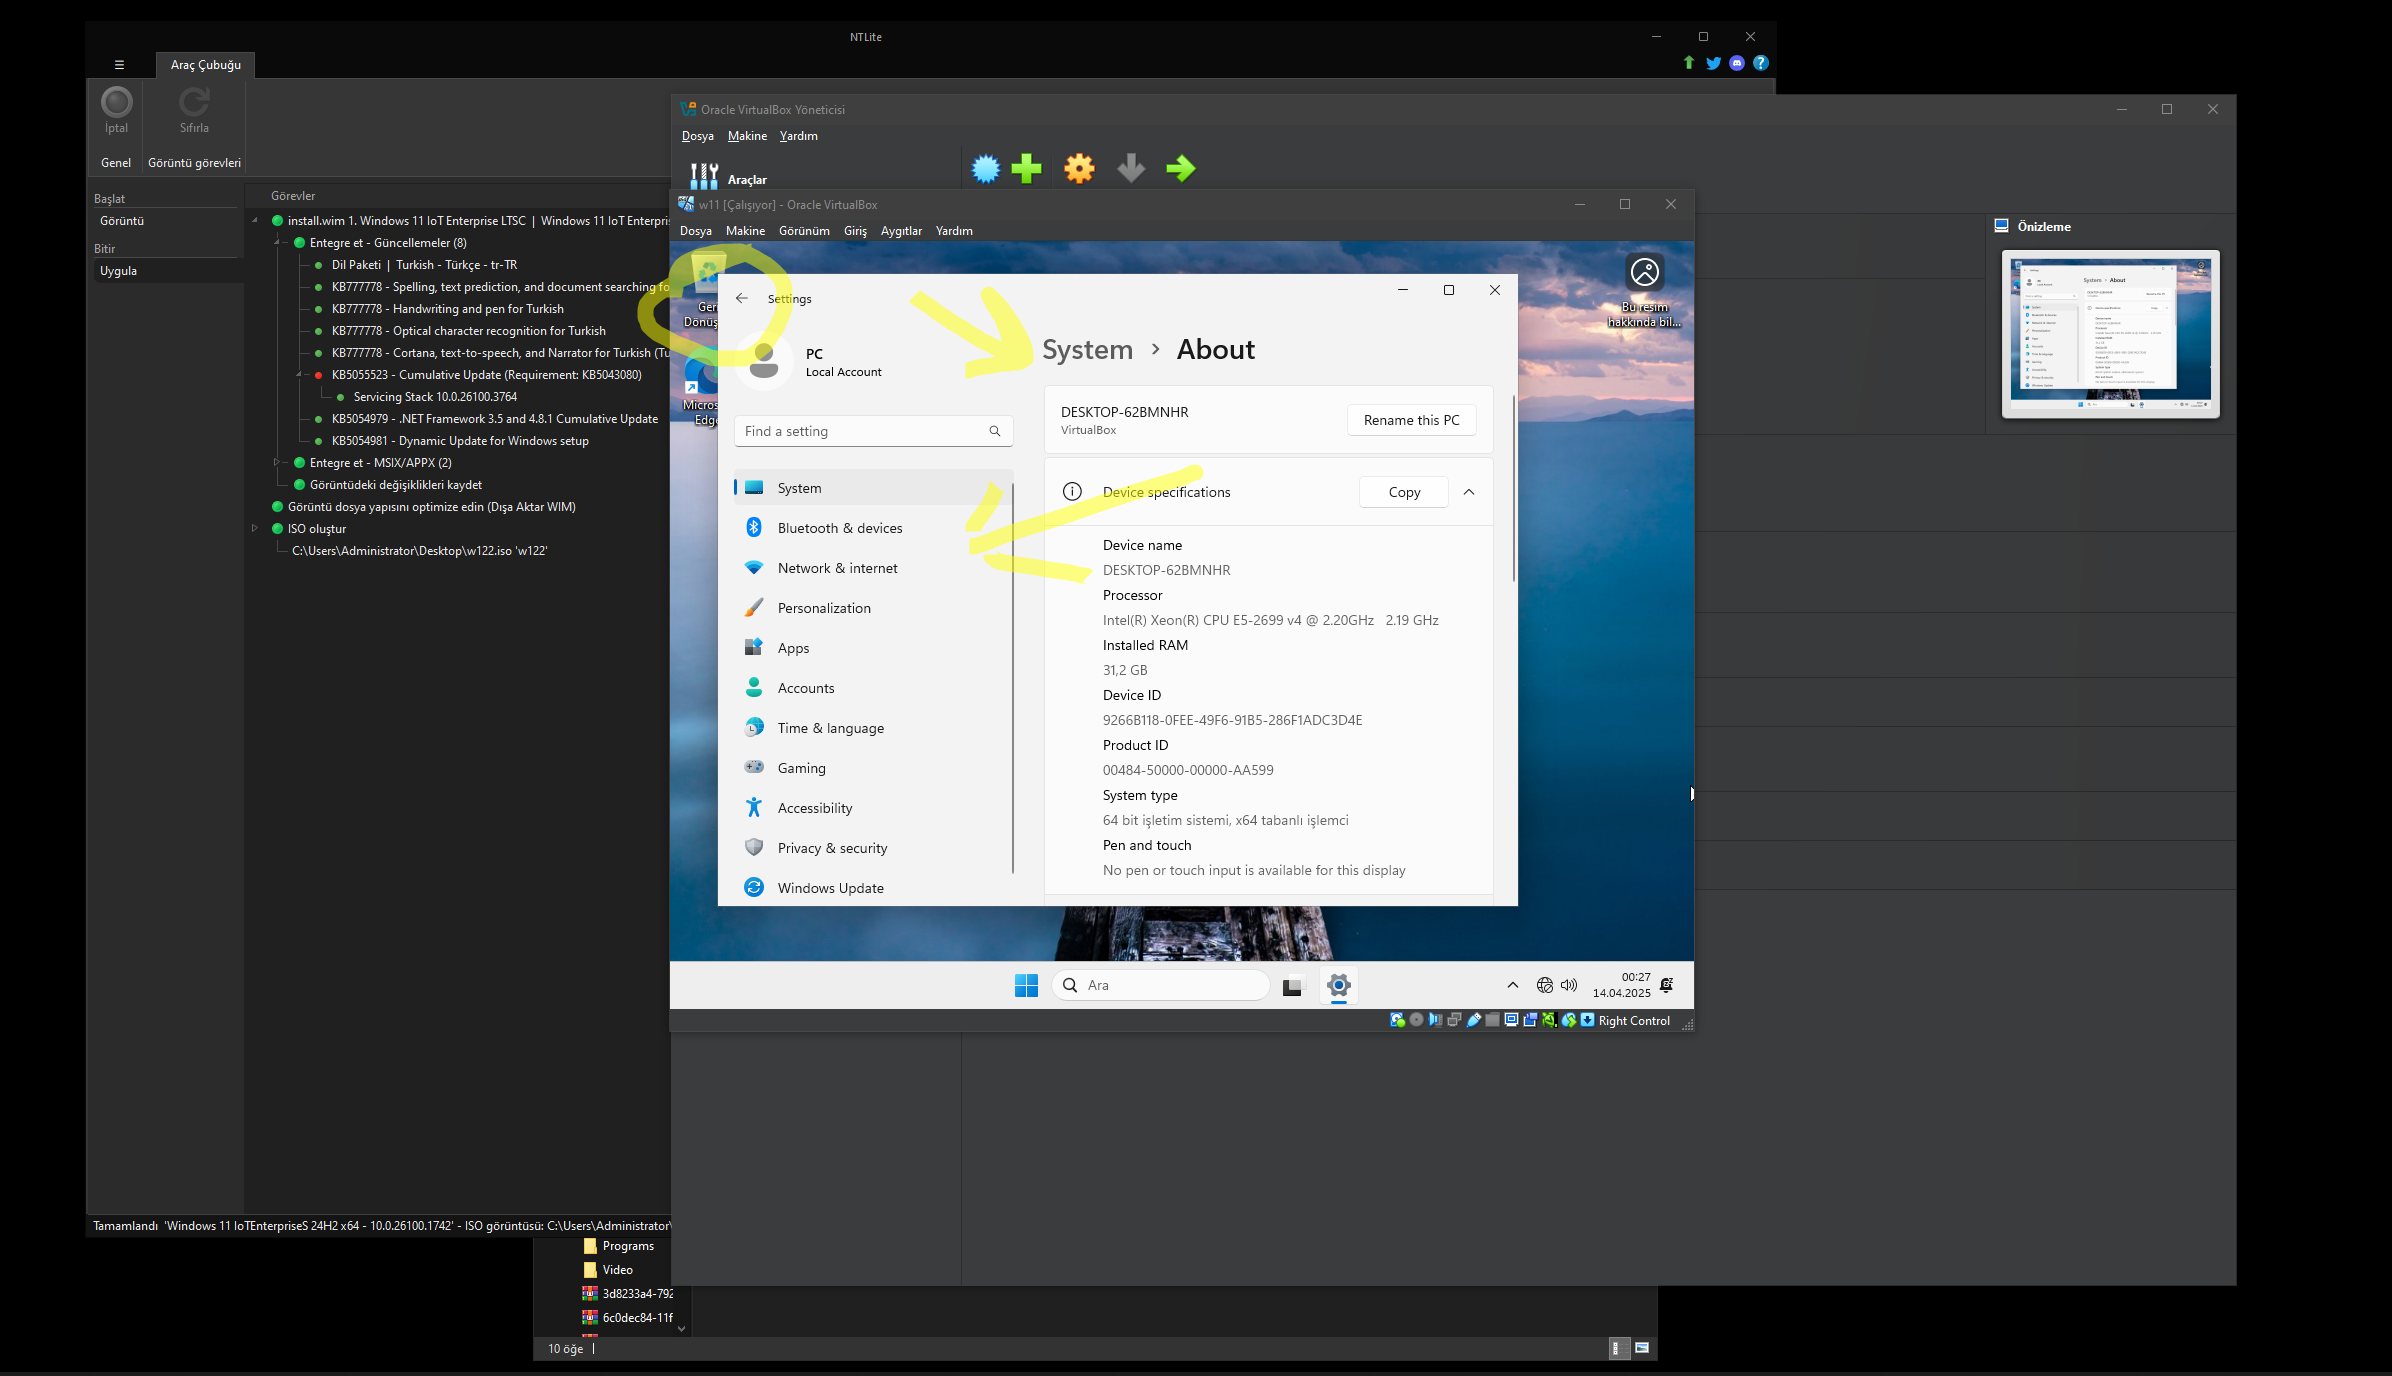Viewport: 2392px width, 1376px height.
Task: Collapse KB5055523 Cumulative Update node
Action: [x=299, y=374]
